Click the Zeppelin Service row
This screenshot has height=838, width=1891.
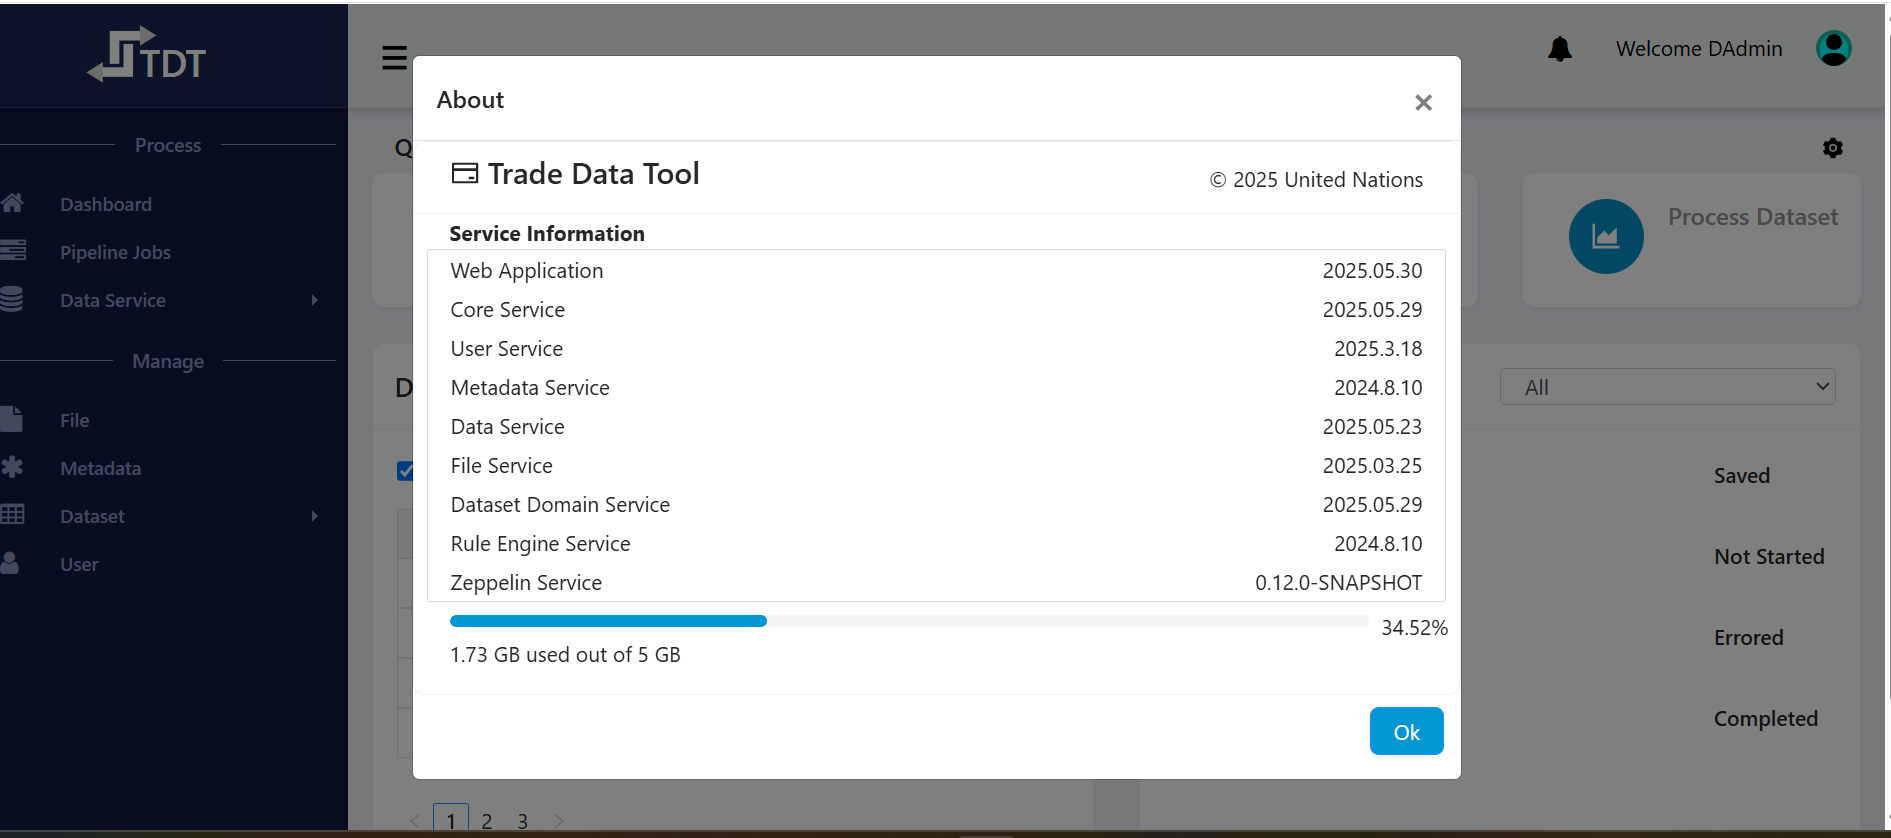click(935, 583)
